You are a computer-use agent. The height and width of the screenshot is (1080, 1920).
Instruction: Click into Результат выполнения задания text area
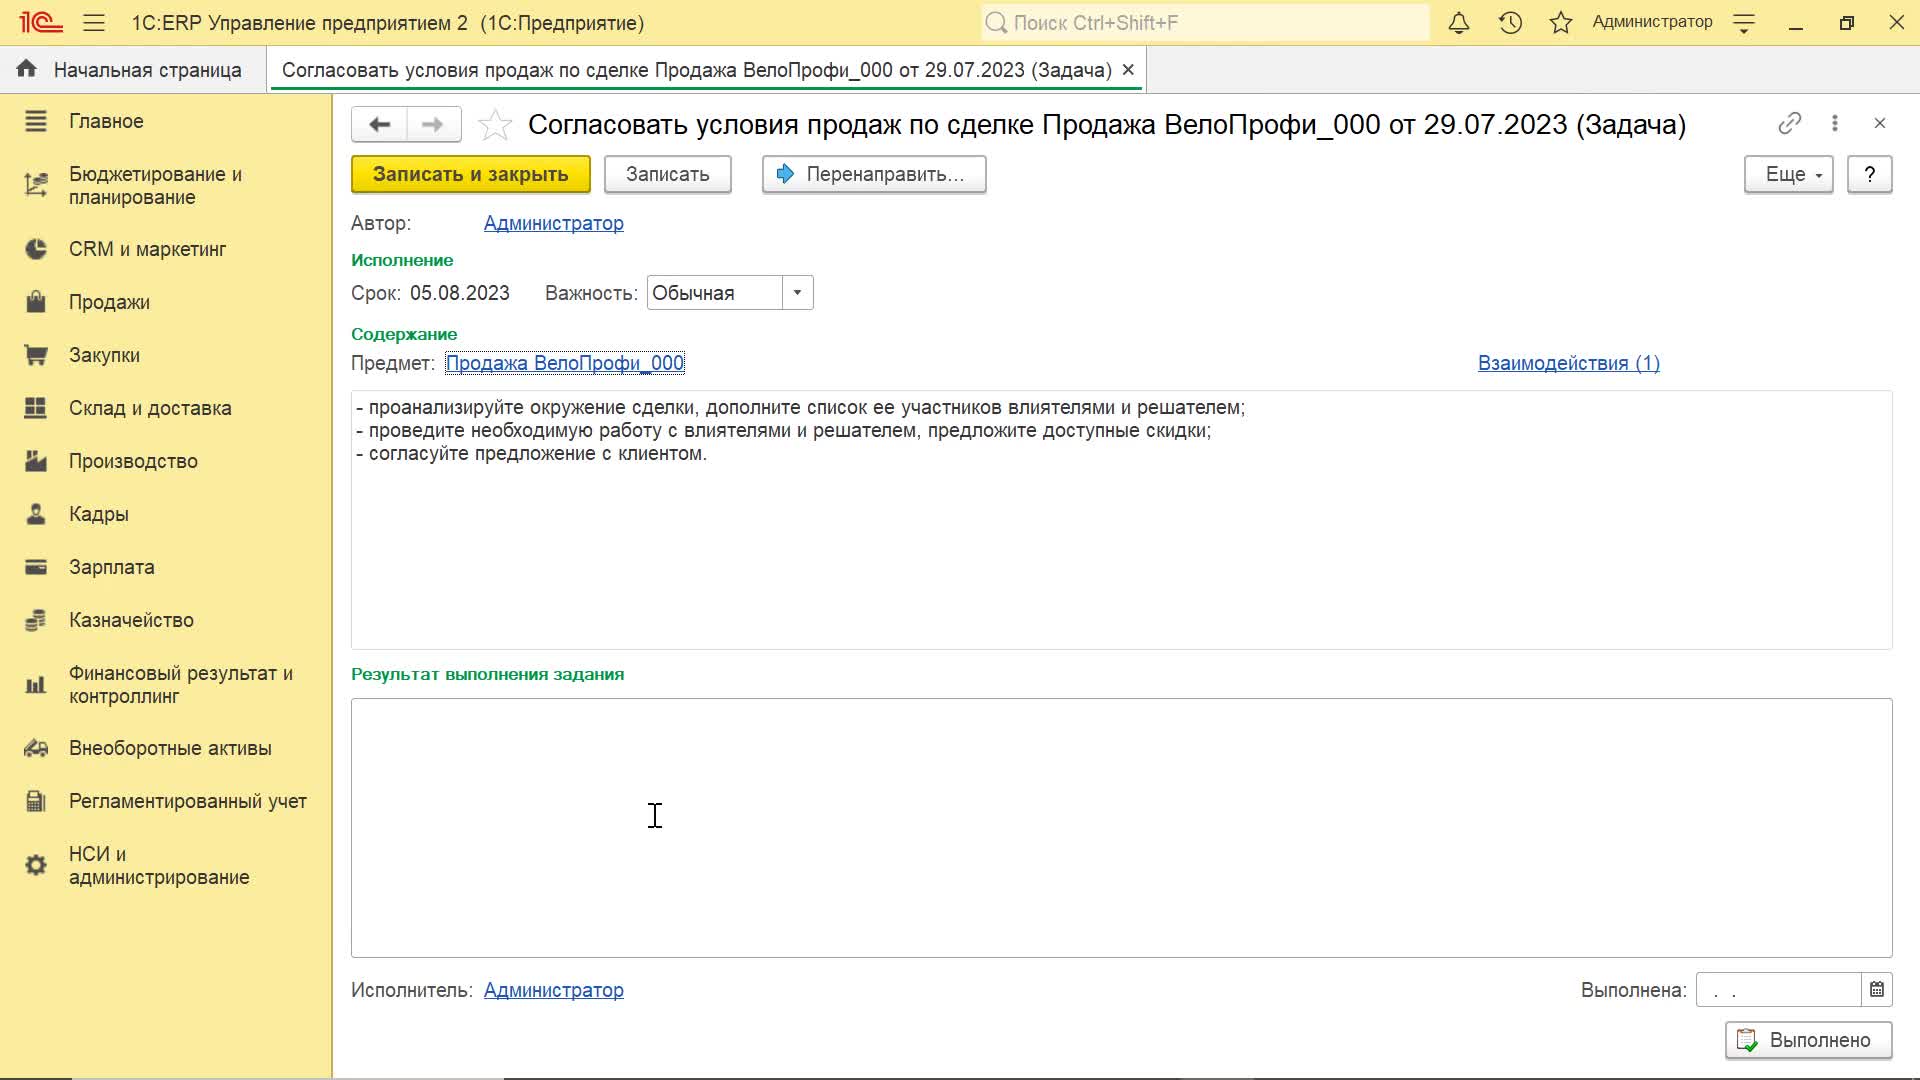click(1121, 828)
